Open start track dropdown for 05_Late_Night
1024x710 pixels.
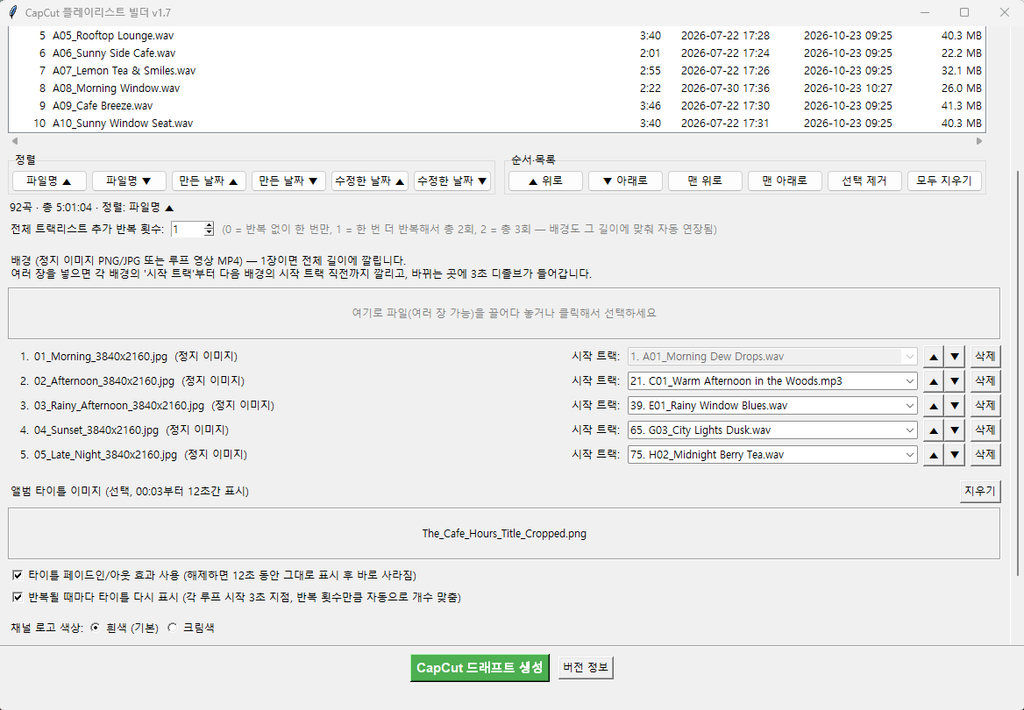[773, 455]
